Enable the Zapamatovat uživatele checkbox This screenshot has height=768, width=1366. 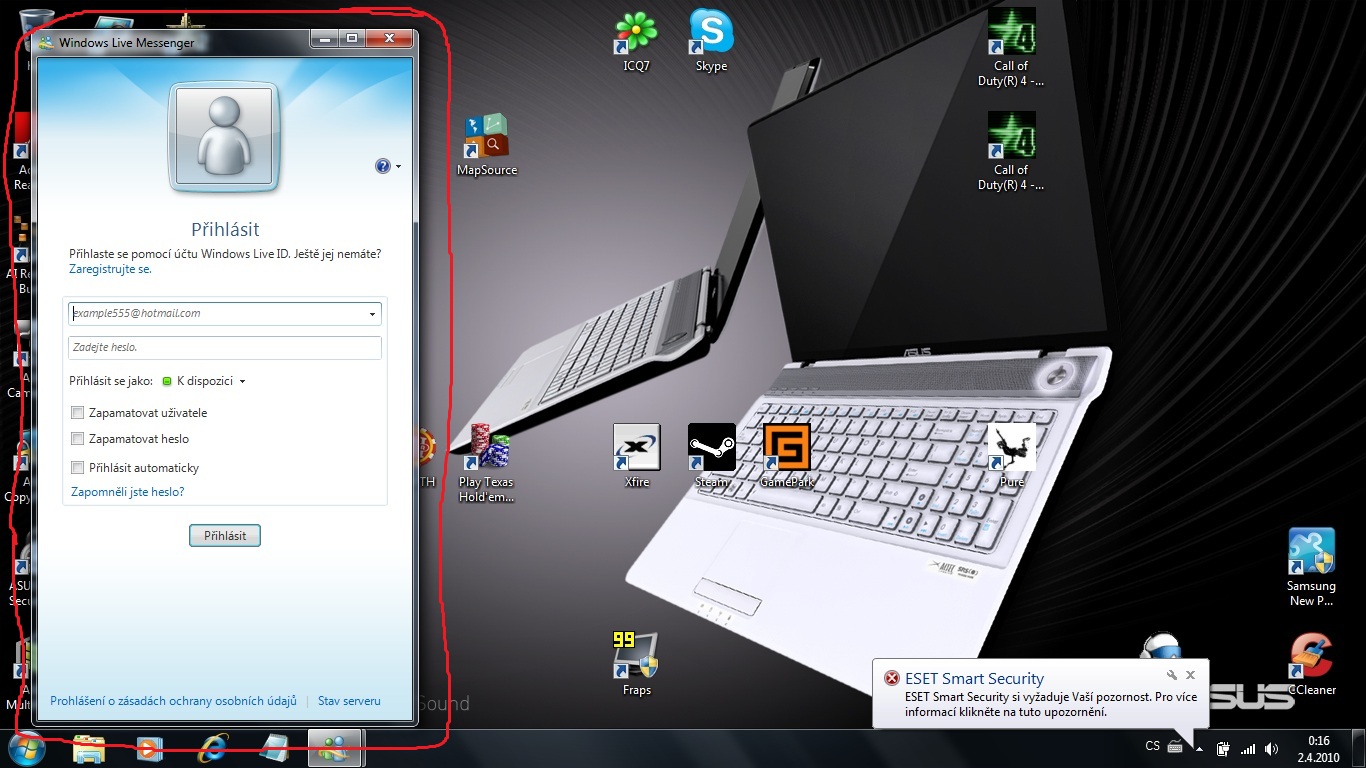click(78, 413)
